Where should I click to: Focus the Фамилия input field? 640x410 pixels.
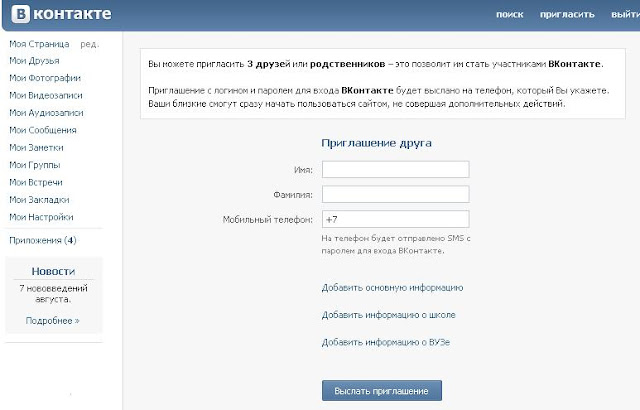pyautogui.click(x=396, y=194)
